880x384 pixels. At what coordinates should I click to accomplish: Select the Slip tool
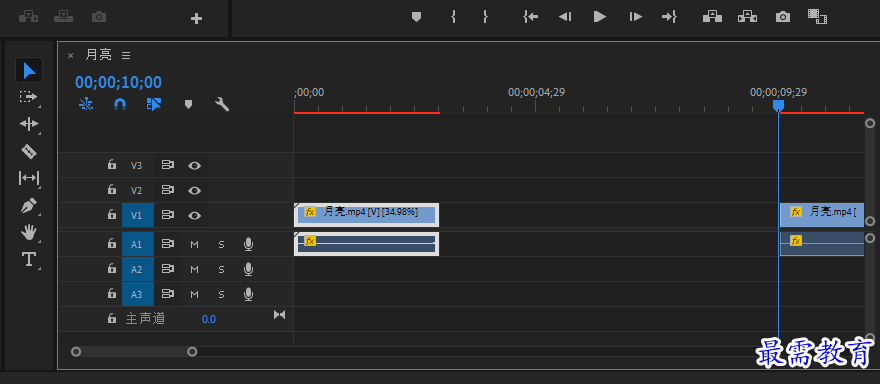click(x=29, y=178)
